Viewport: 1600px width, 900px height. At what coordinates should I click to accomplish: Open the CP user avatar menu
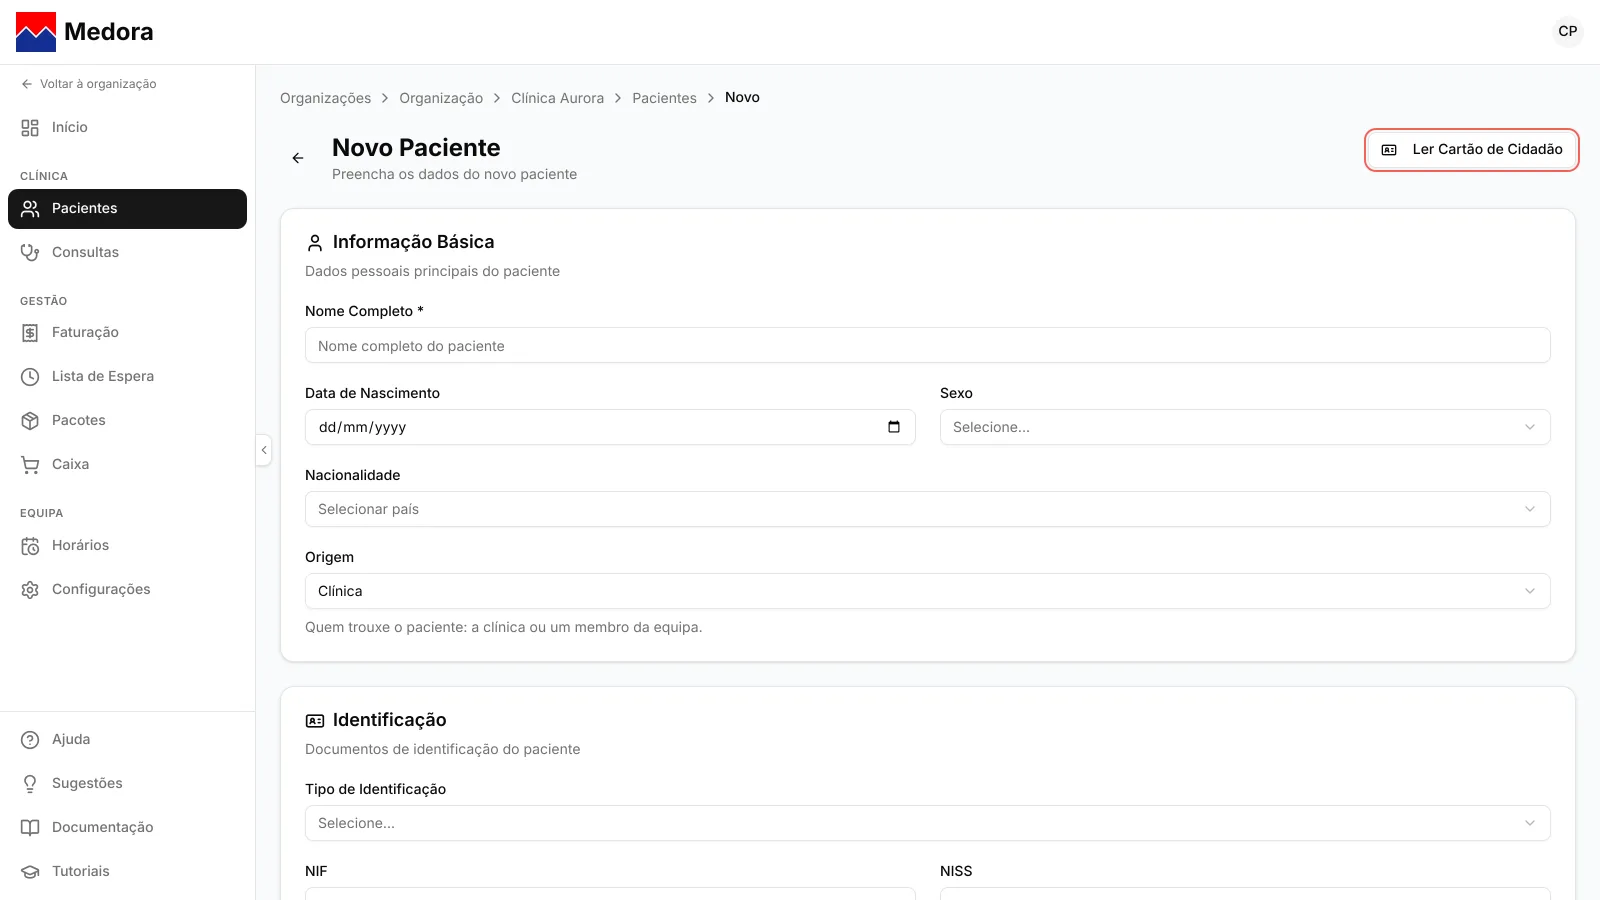pyautogui.click(x=1568, y=31)
